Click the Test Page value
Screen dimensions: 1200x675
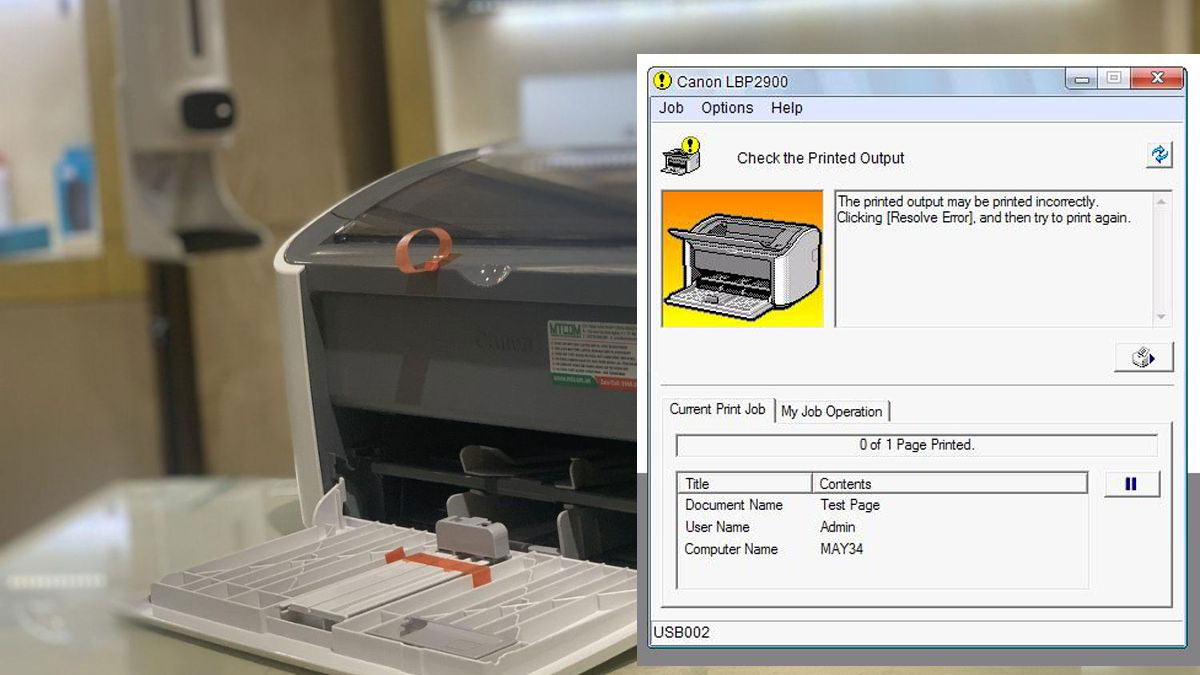[x=850, y=505]
